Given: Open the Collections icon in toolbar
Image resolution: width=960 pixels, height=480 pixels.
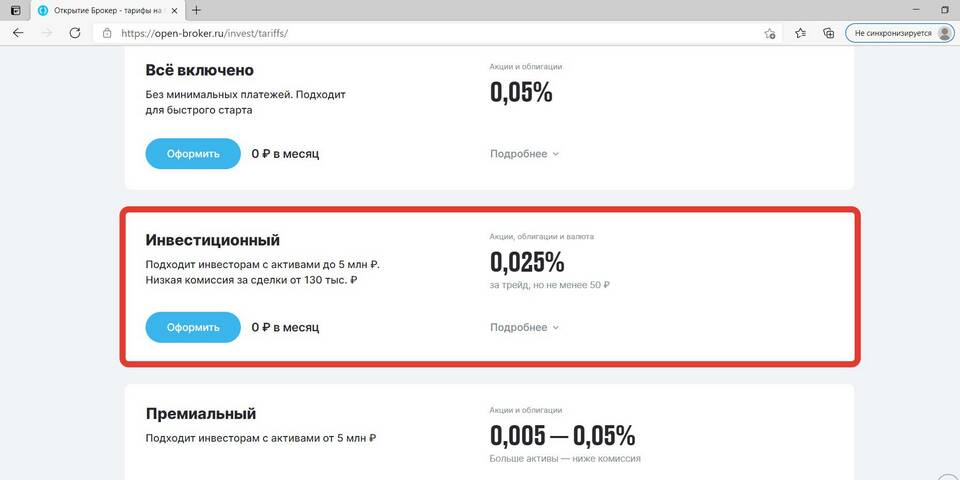Looking at the screenshot, I should 828,33.
